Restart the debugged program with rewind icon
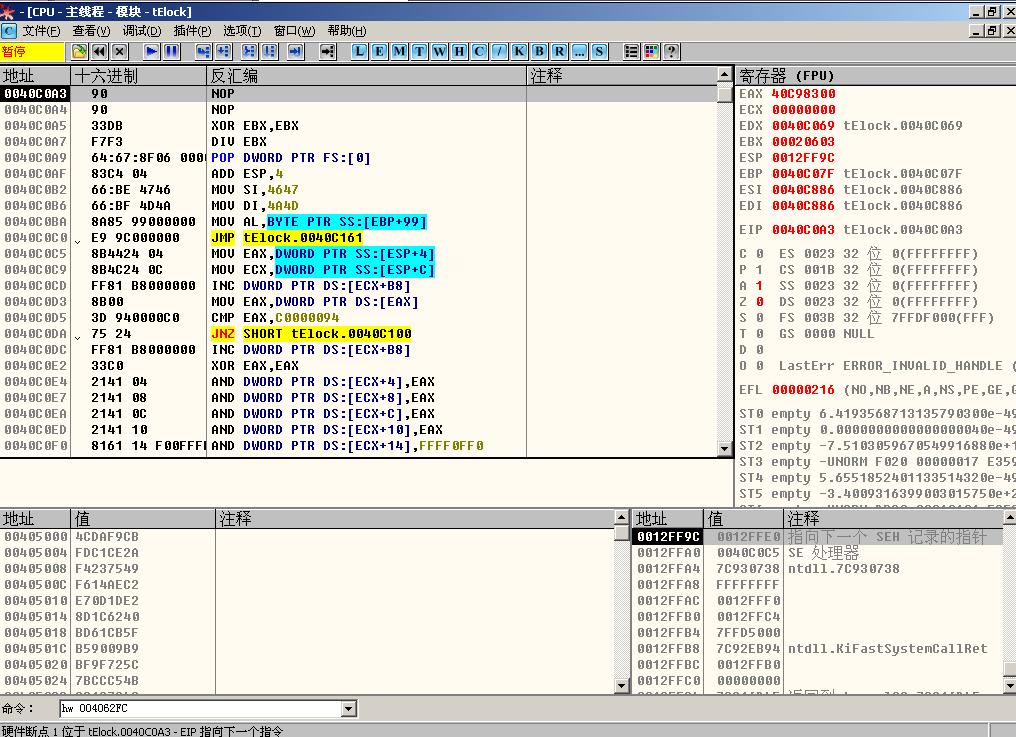 [100, 51]
